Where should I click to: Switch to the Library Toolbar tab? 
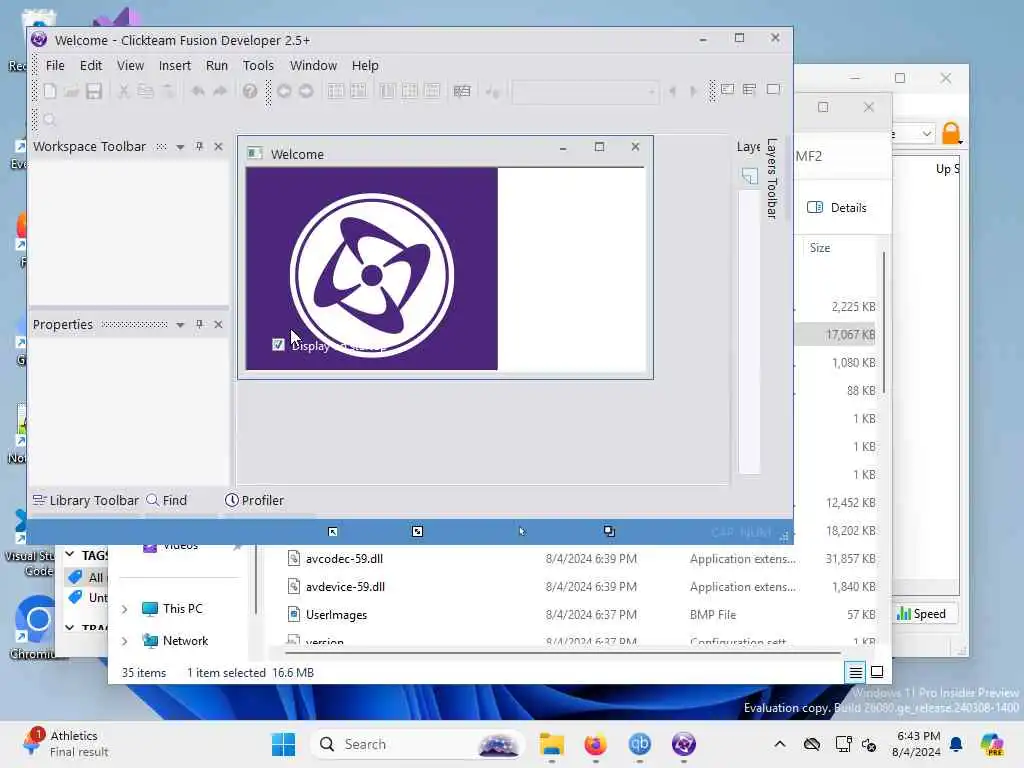(86, 500)
